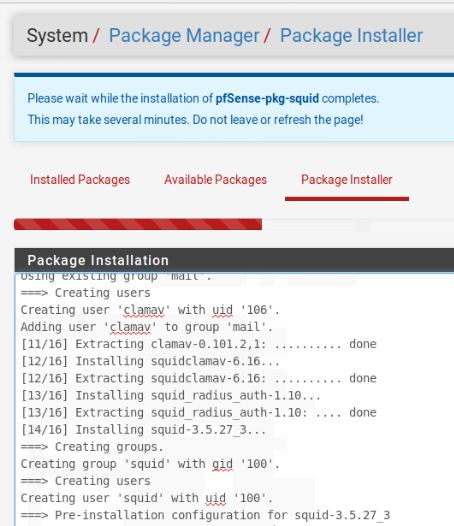The width and height of the screenshot is (454, 526).
Task: Switch to the Available Packages tab
Action: click(x=215, y=180)
